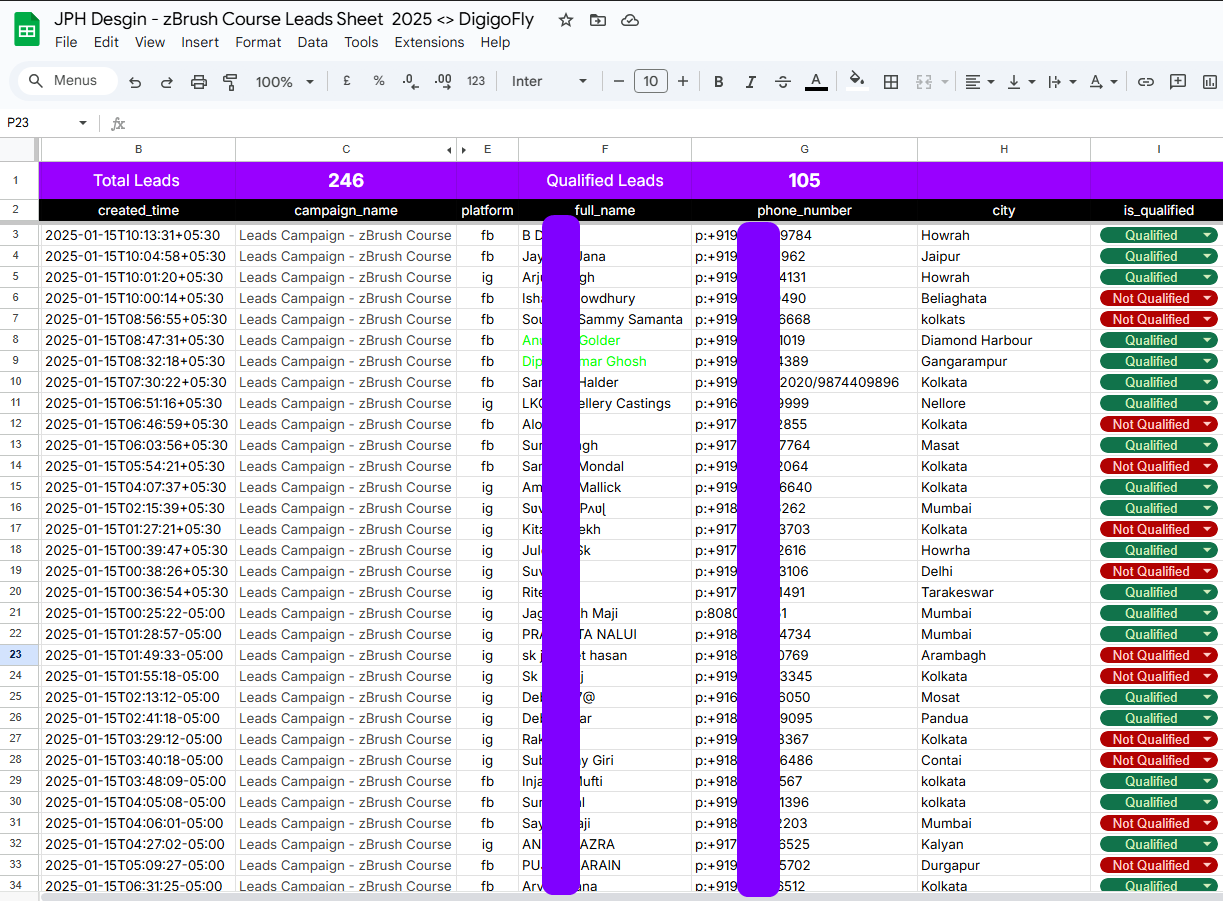Click the 246 total count cell
1223x901 pixels.
346,181
